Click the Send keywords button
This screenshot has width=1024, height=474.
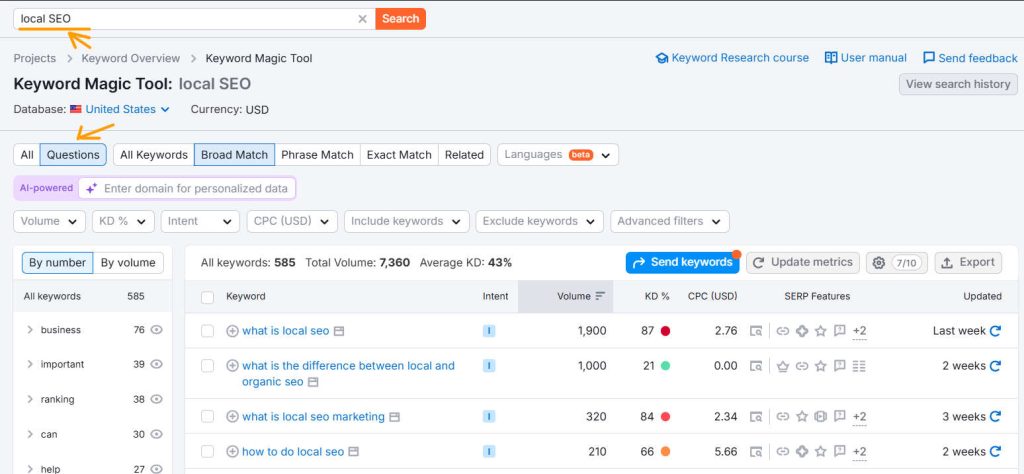point(682,262)
